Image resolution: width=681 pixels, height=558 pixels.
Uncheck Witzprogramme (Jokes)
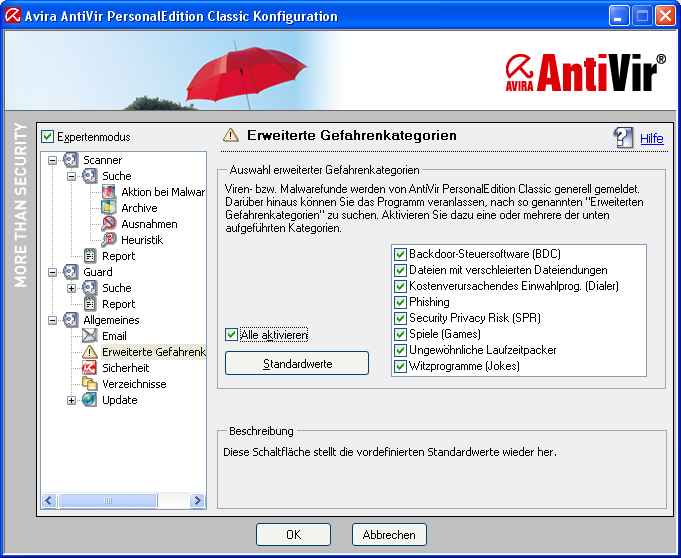pos(400,366)
